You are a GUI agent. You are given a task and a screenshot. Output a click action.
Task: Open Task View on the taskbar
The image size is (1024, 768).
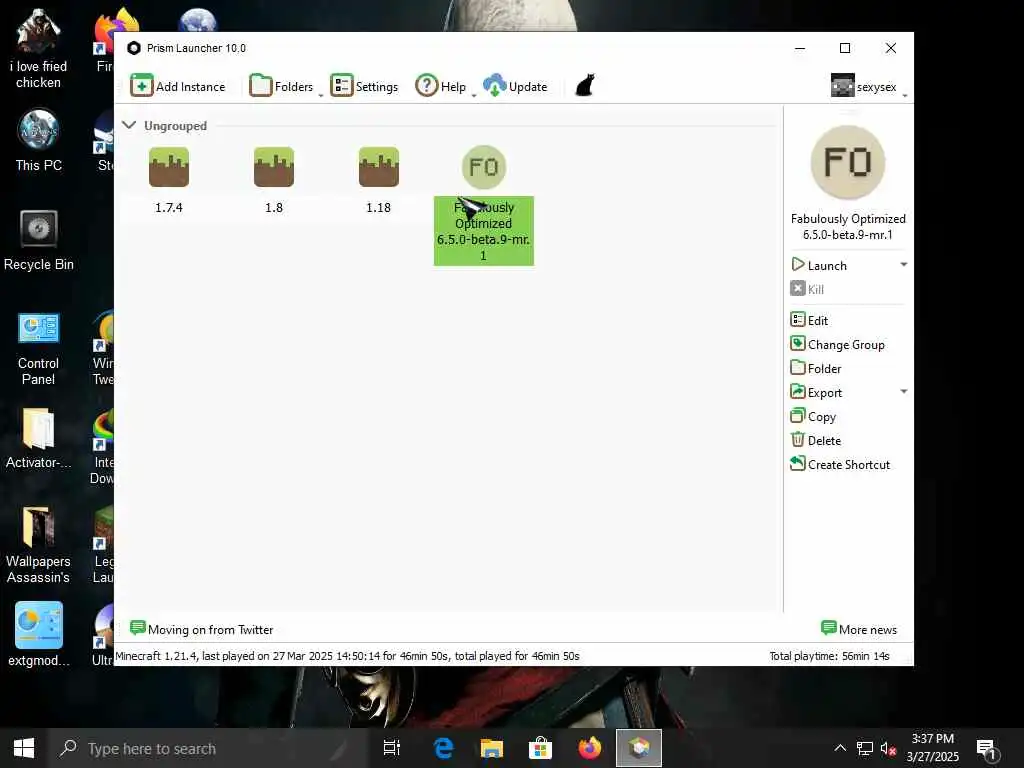coord(392,748)
